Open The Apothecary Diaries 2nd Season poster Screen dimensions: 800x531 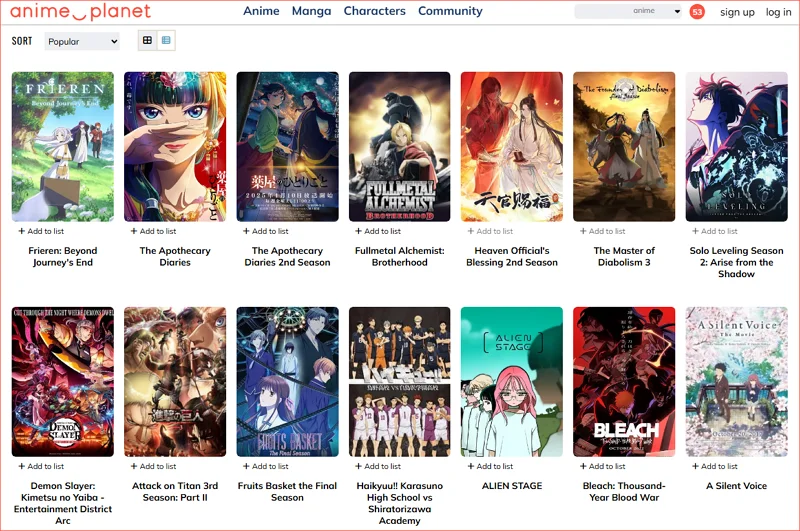(x=287, y=146)
